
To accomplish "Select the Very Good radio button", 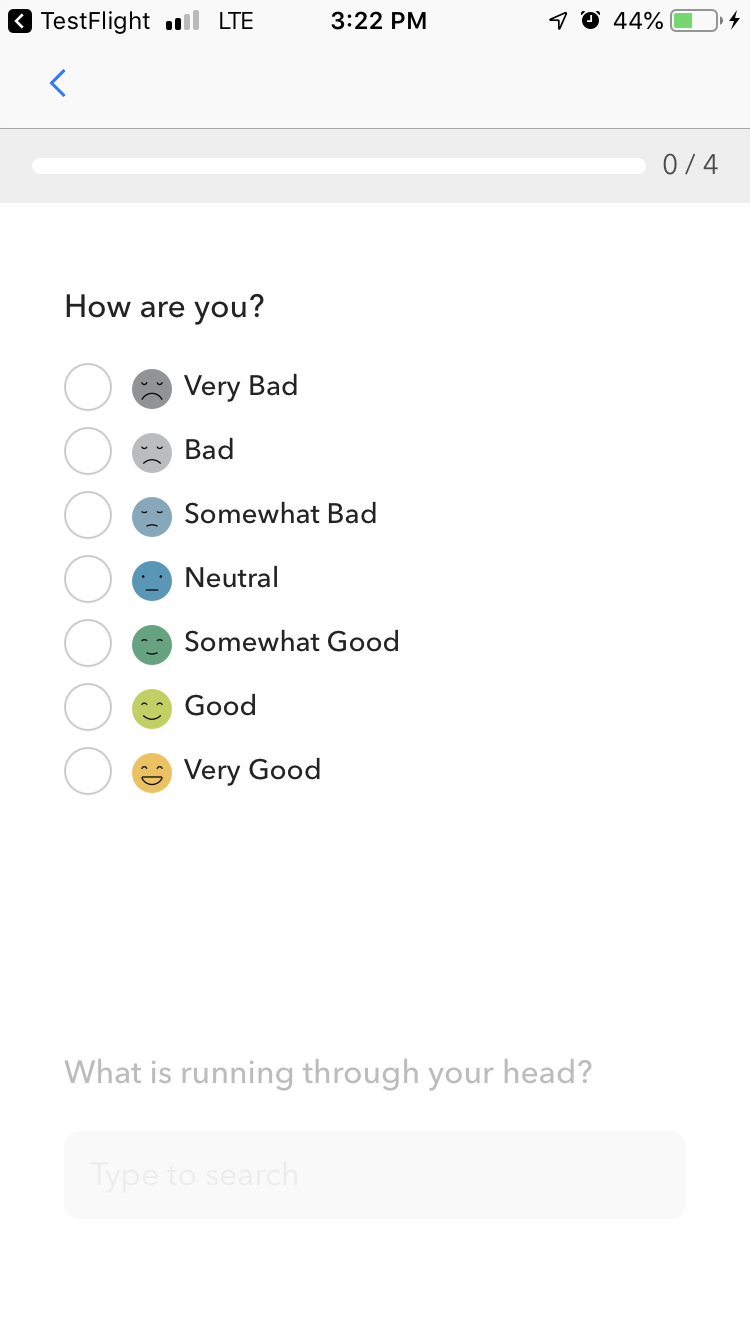I will [x=88, y=771].
